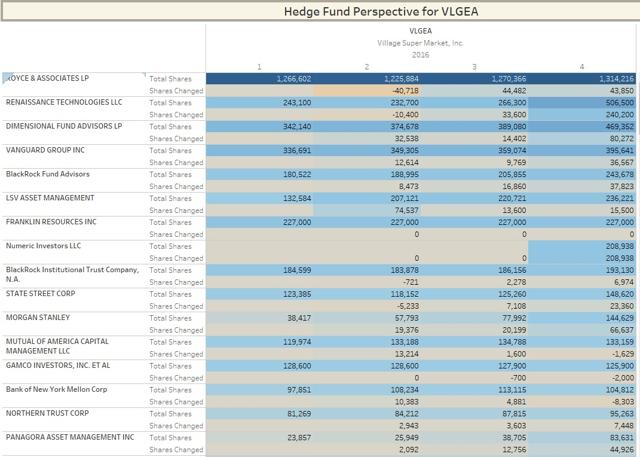Select MORGAN STANLEY row label

pos(38,317)
